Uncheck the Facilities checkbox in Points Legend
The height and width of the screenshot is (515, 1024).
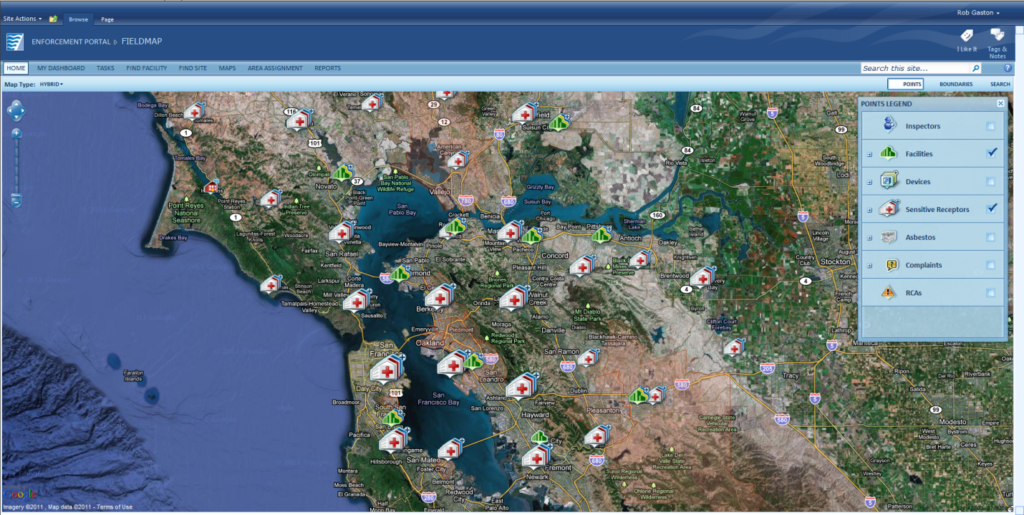pos(991,153)
